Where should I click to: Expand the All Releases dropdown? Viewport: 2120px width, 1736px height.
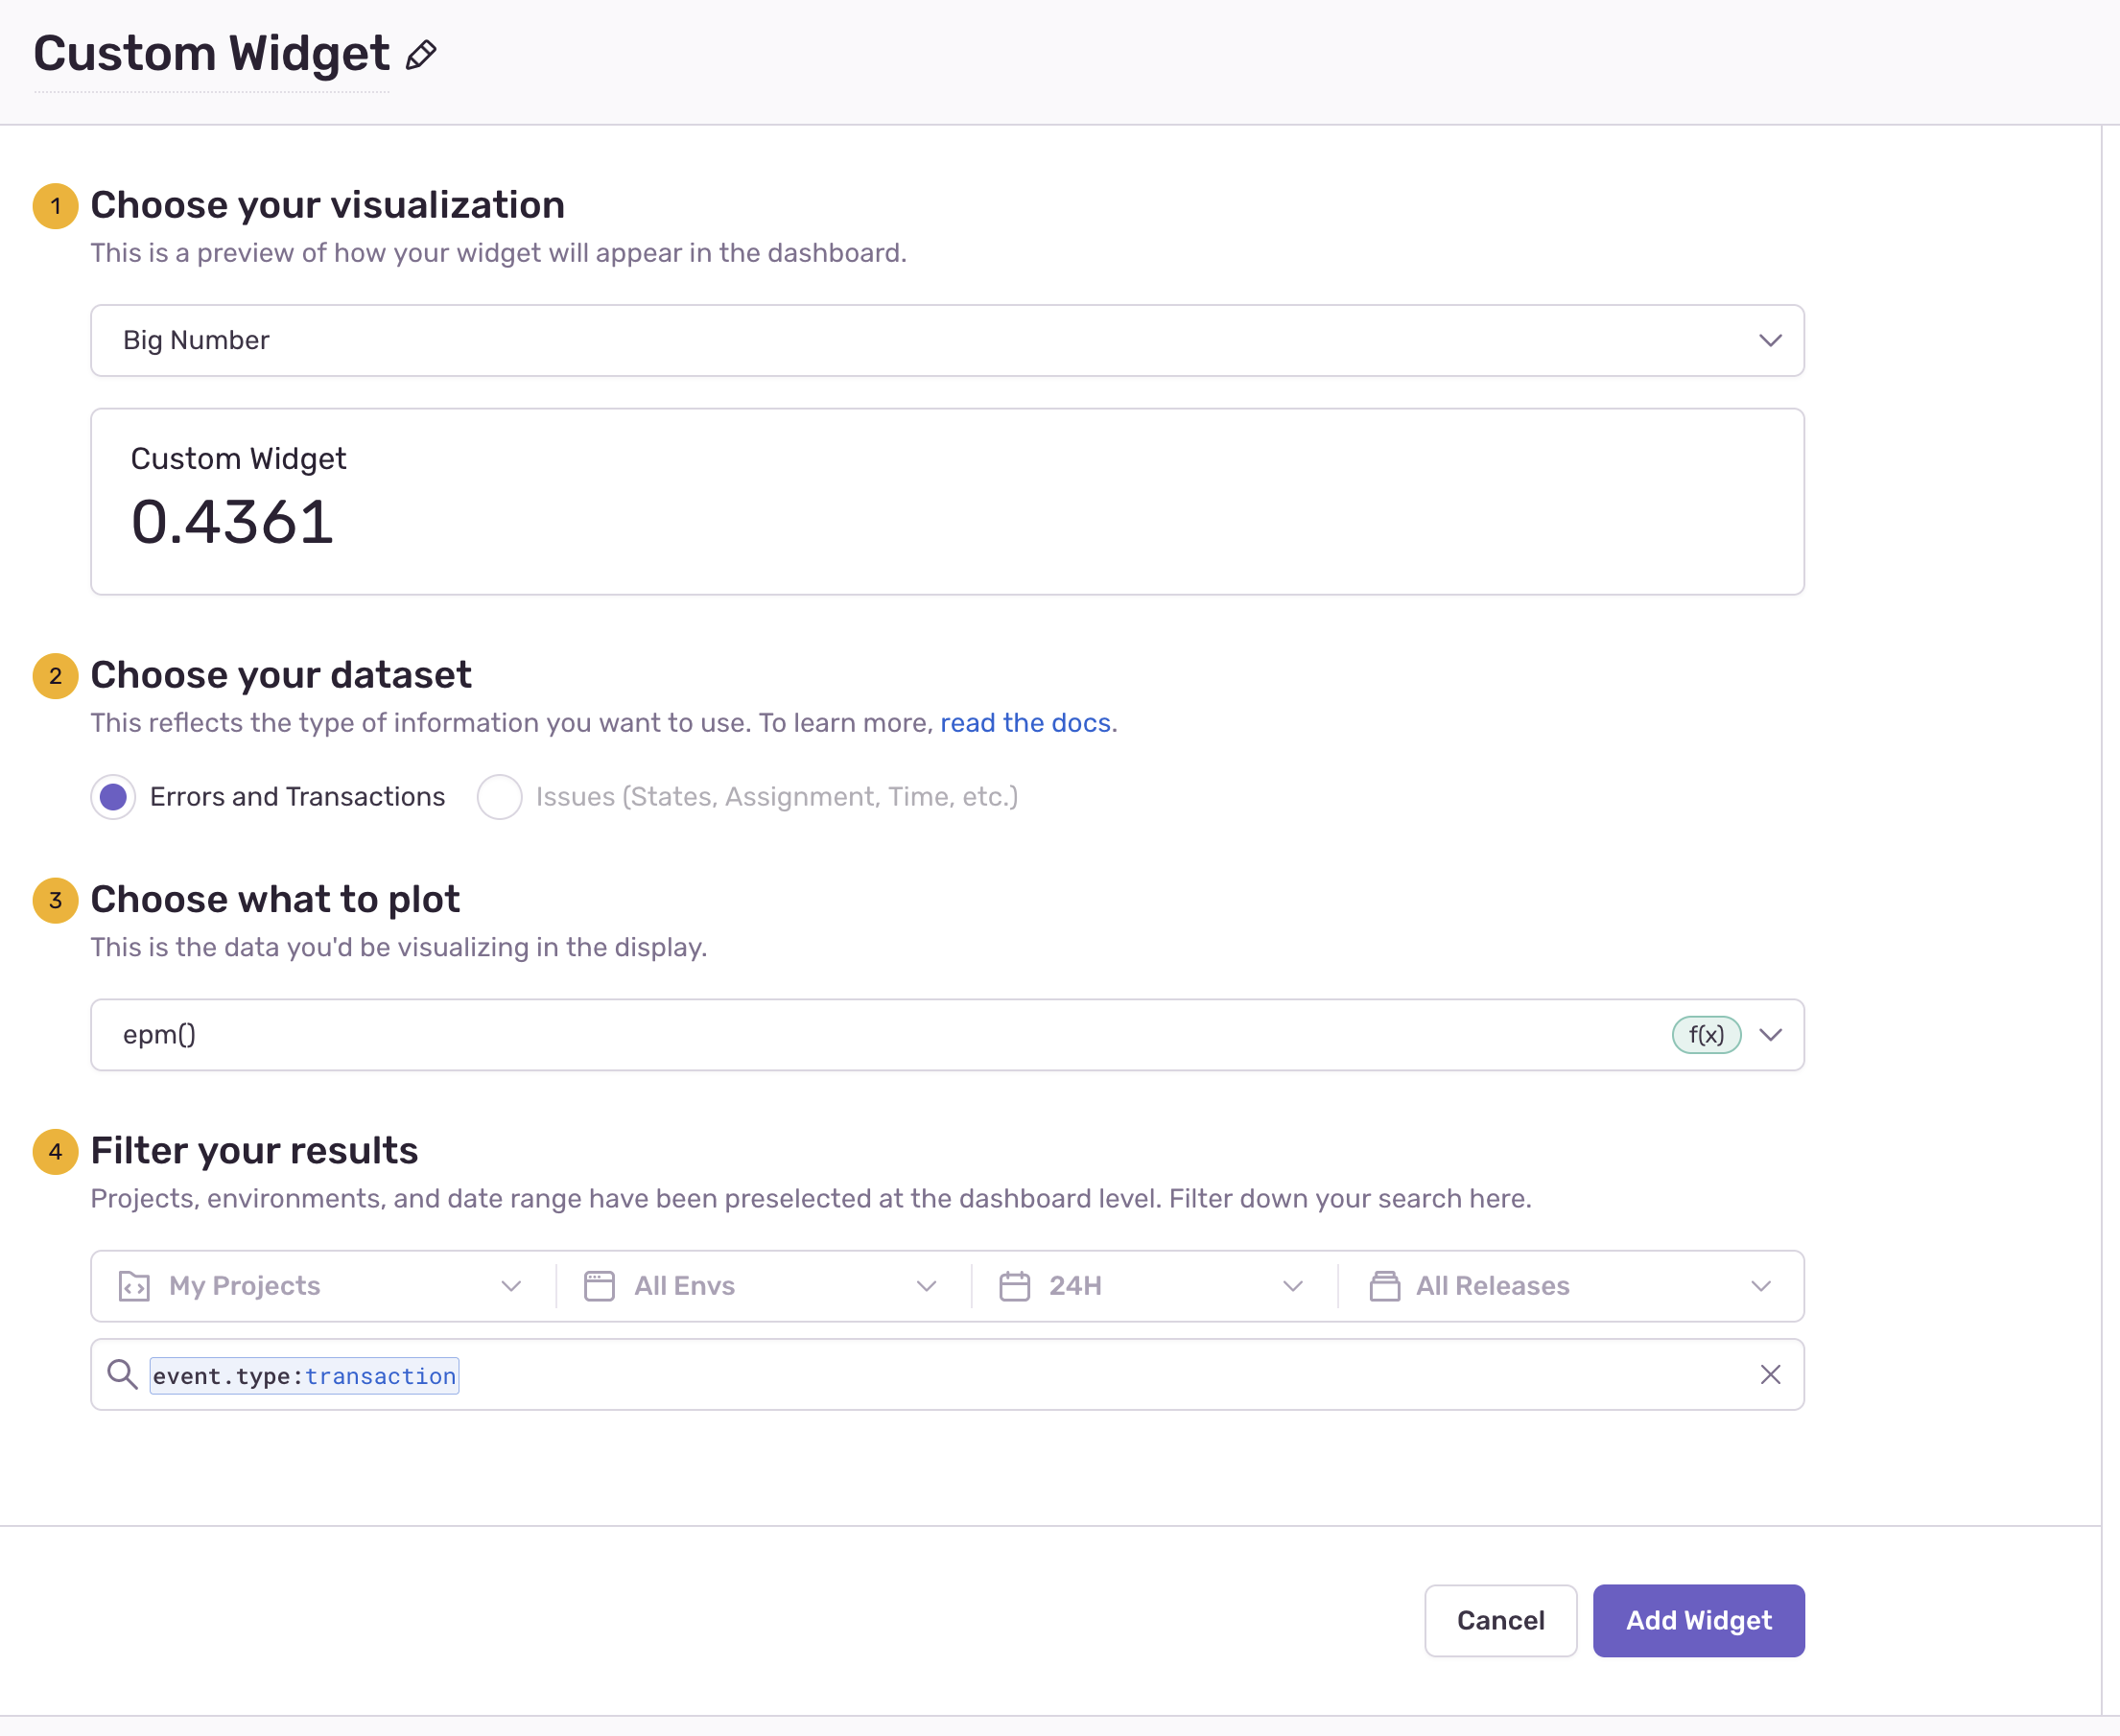(1763, 1286)
